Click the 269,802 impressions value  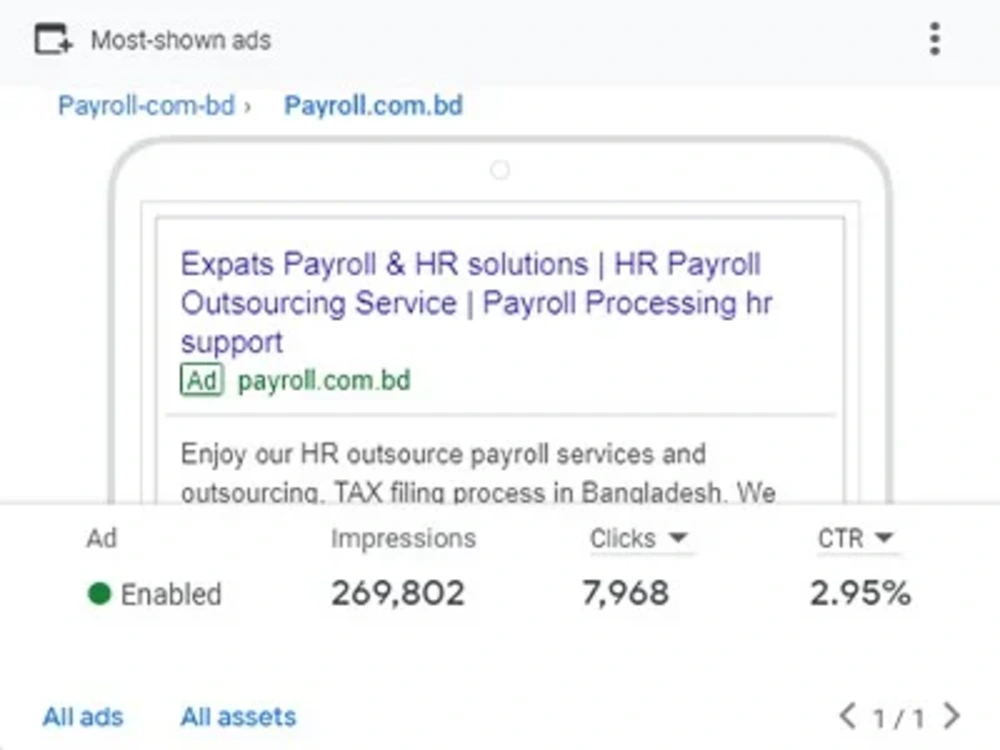398,594
